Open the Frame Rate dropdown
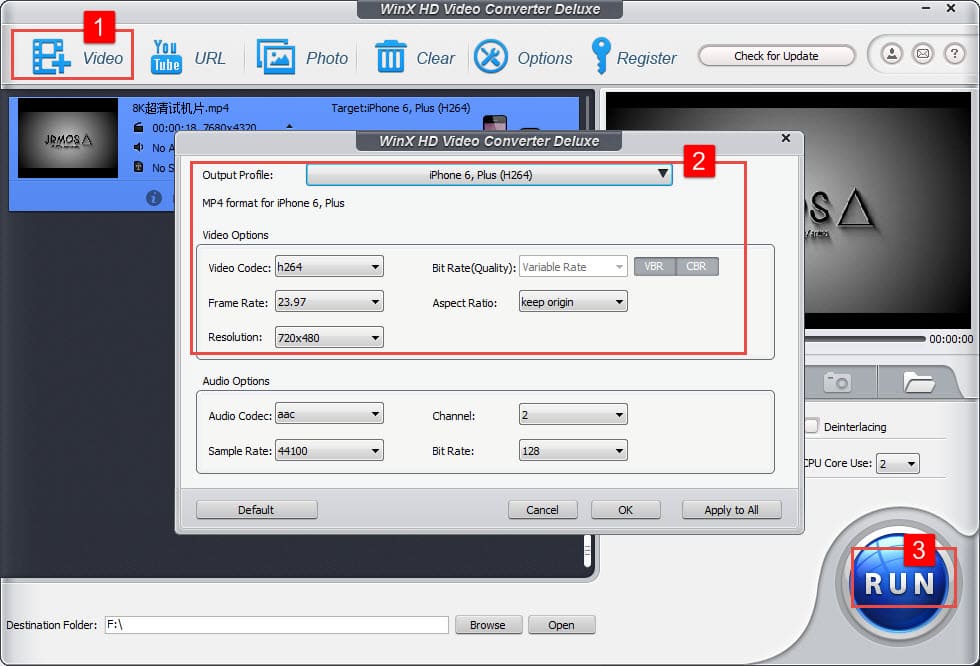The width and height of the screenshot is (980, 666). point(329,301)
